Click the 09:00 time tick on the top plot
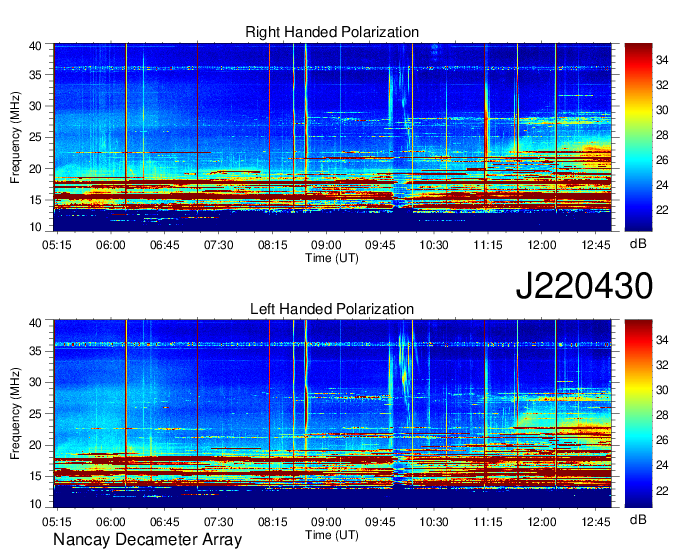680x552 pixels. [326, 245]
